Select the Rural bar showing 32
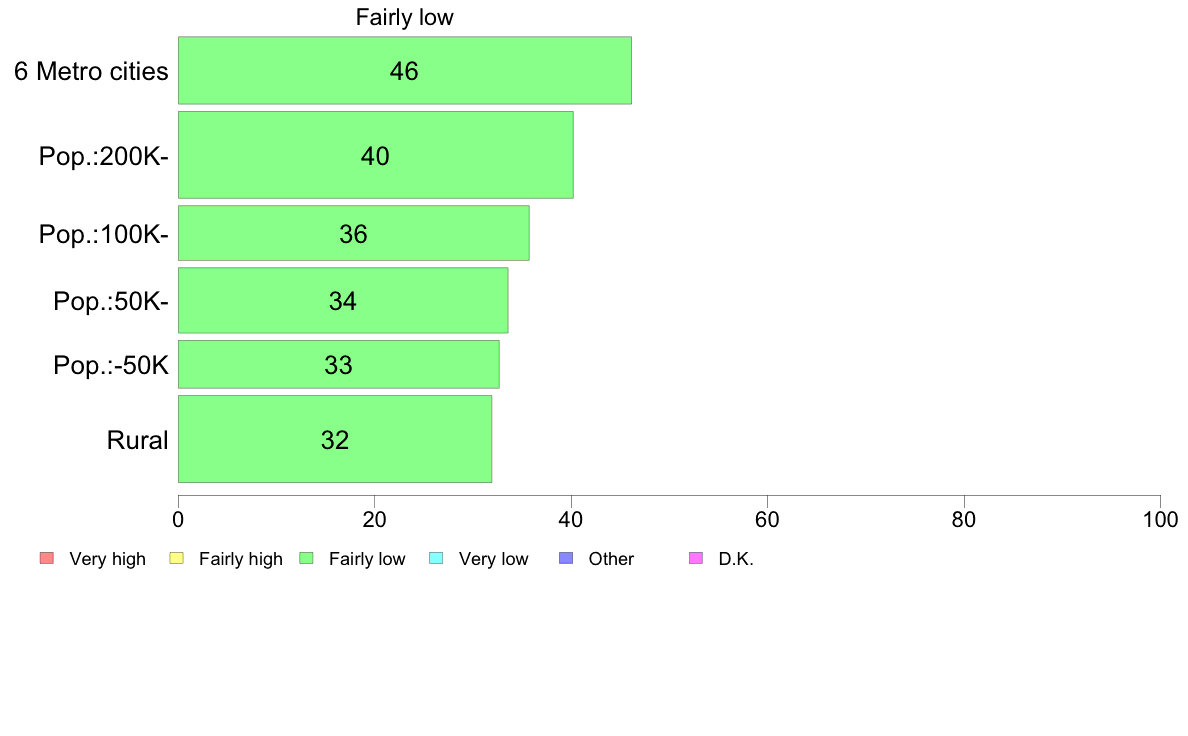Image resolution: width=1188 pixels, height=736 pixels. click(335, 440)
